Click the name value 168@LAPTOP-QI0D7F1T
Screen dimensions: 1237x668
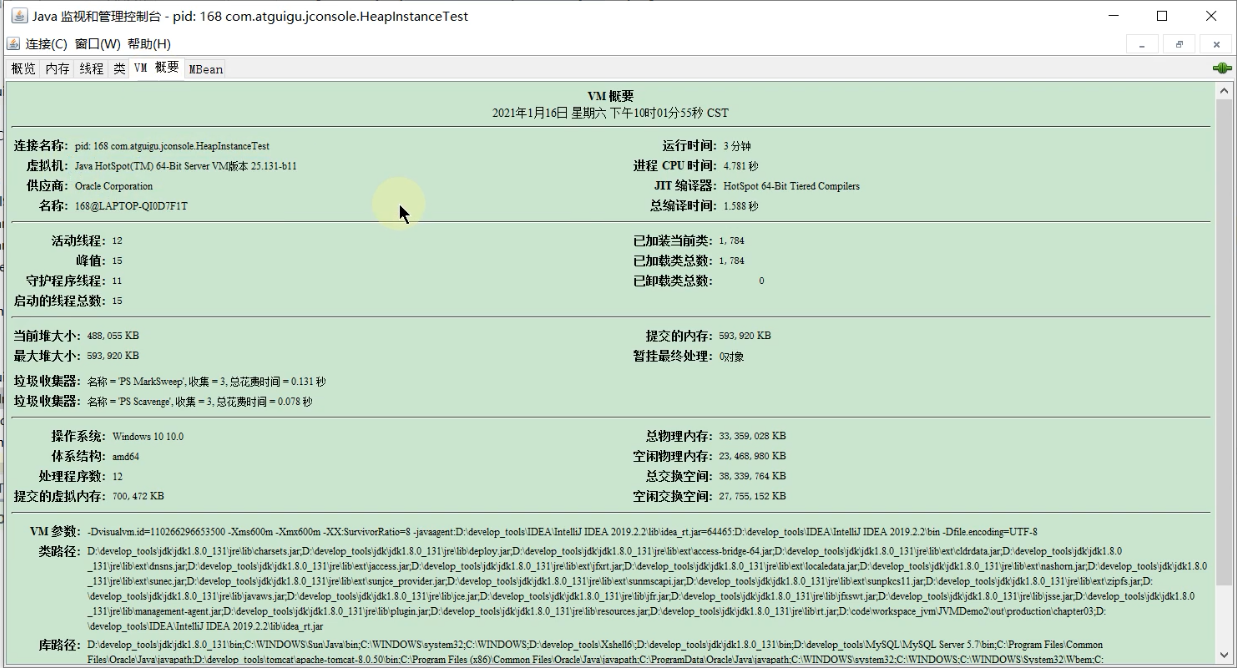tap(131, 206)
